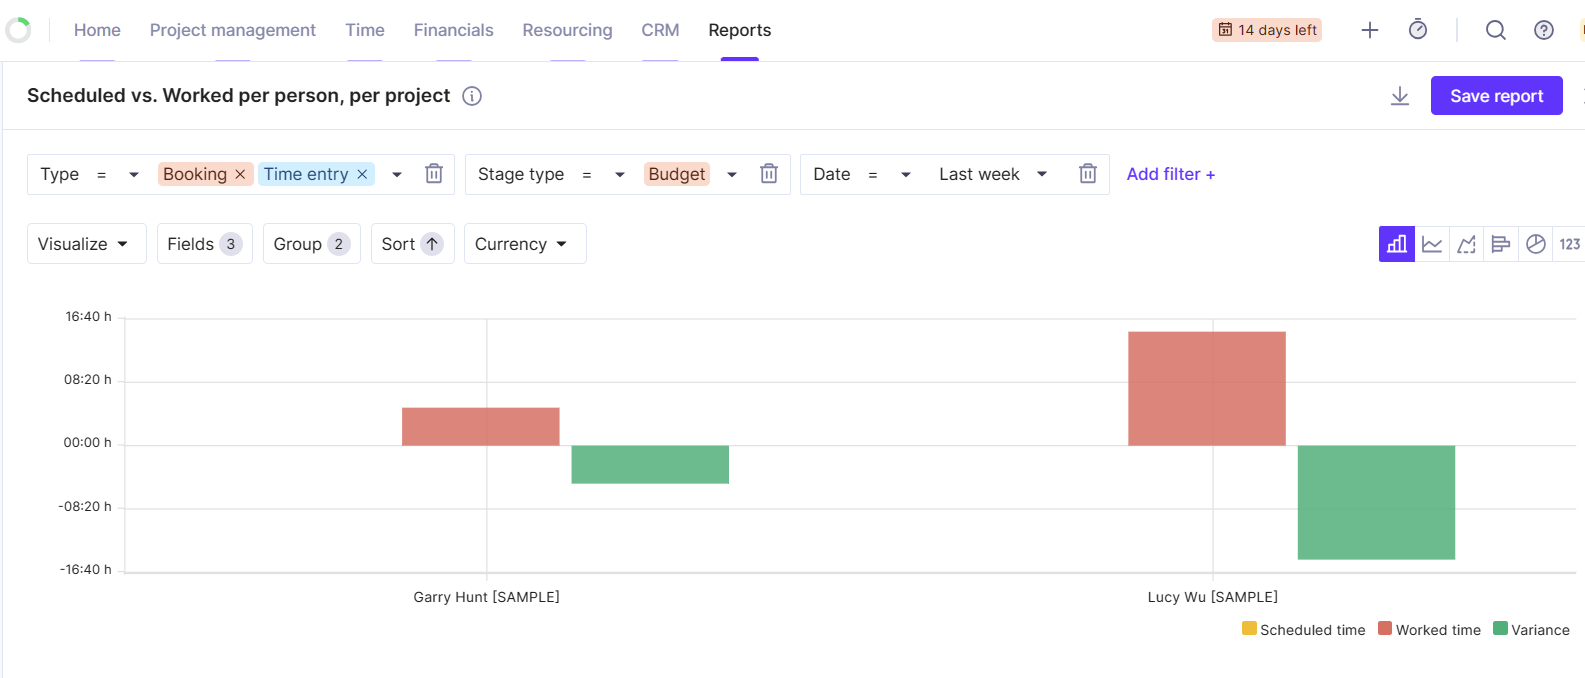Viewport: 1585px width, 678px height.
Task: Click the app logo spinner icon
Action: coord(18,30)
